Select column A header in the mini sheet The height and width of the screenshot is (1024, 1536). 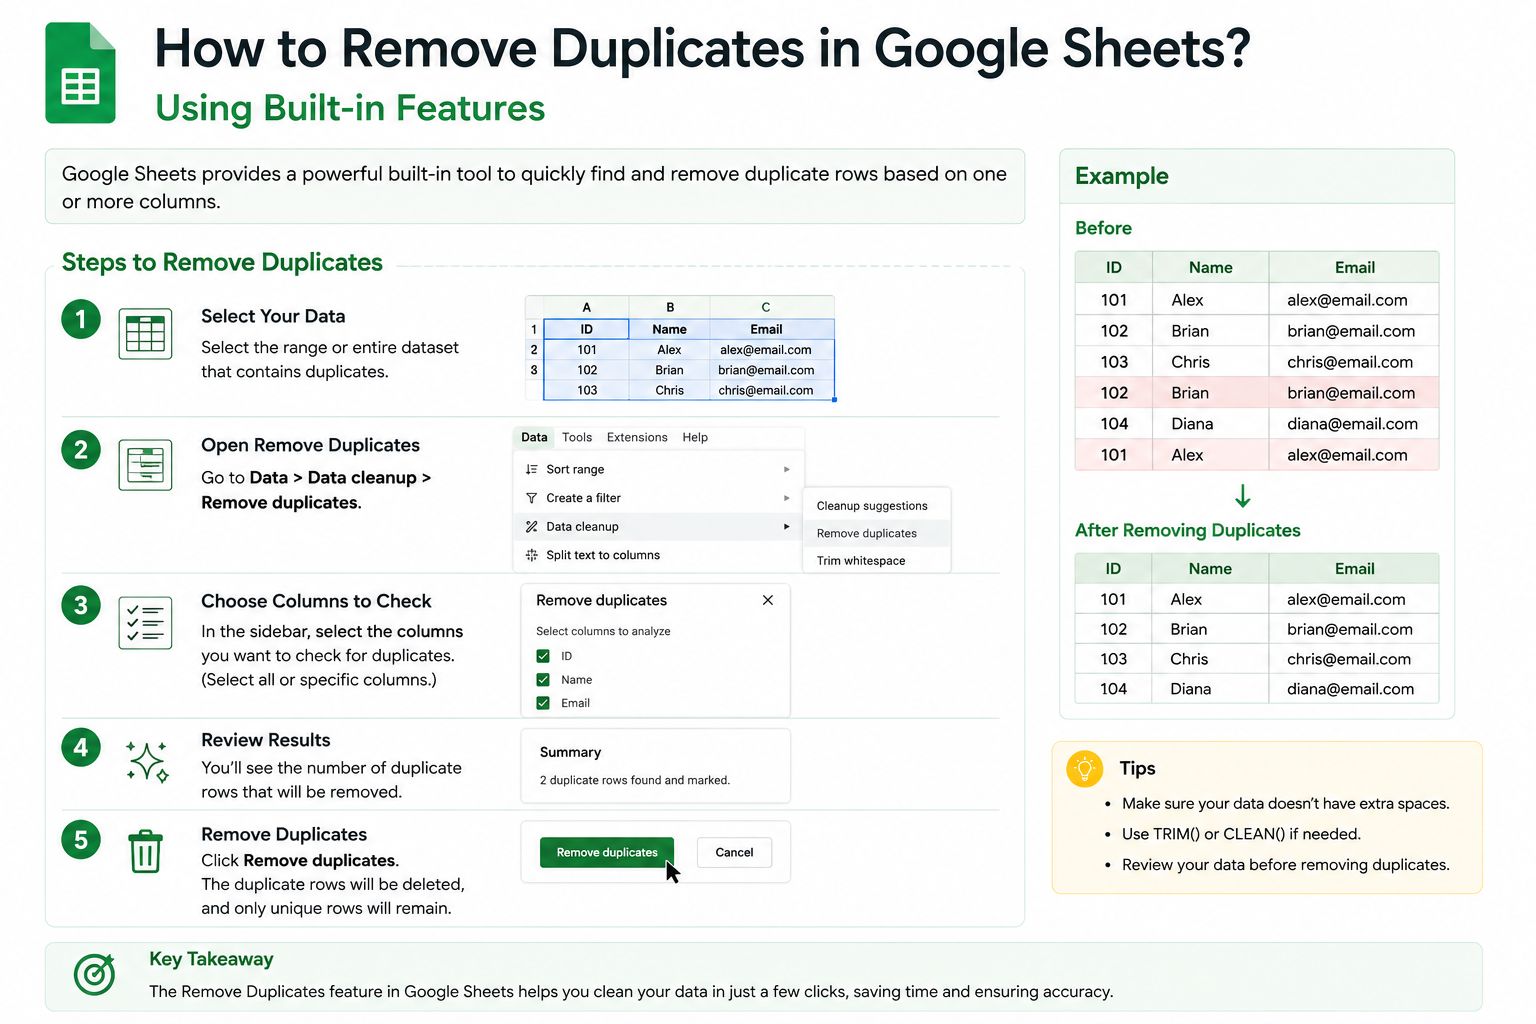tap(586, 307)
